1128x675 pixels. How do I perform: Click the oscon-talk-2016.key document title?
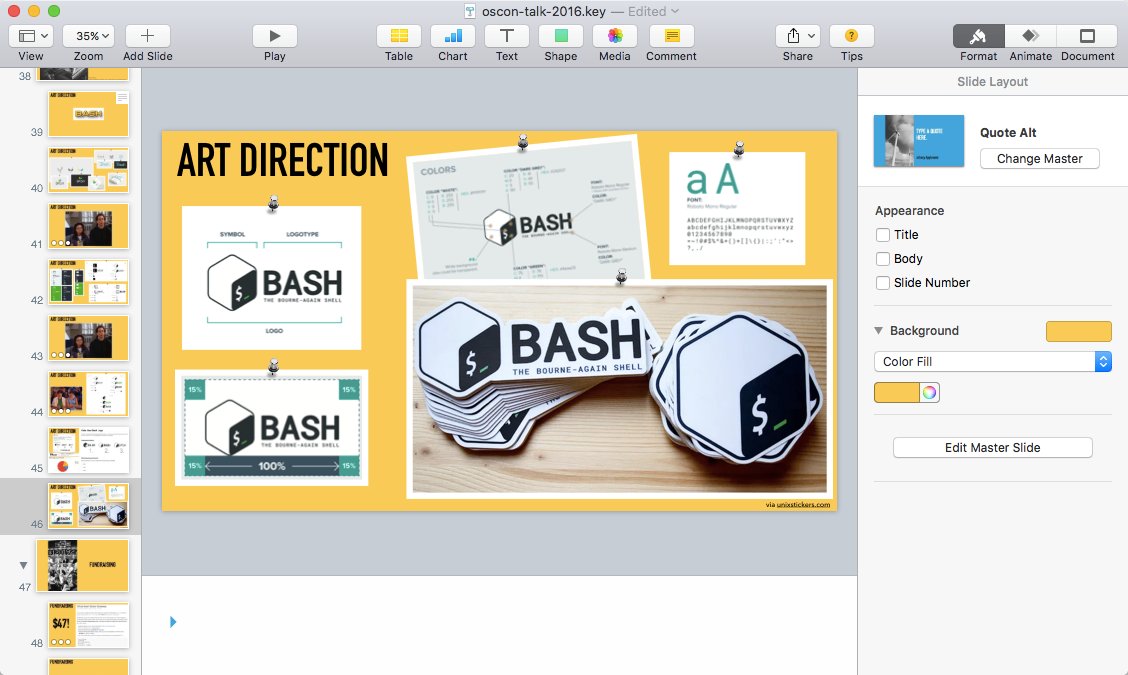click(x=543, y=12)
